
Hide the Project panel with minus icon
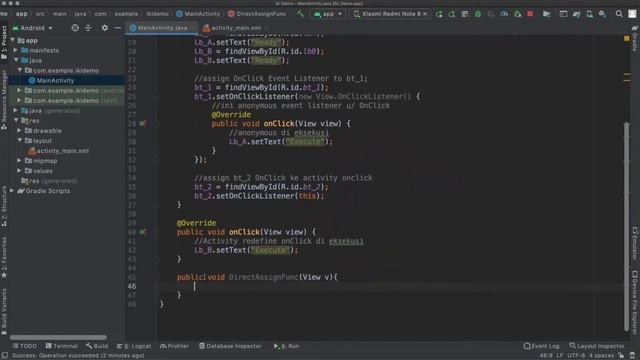tap(118, 28)
